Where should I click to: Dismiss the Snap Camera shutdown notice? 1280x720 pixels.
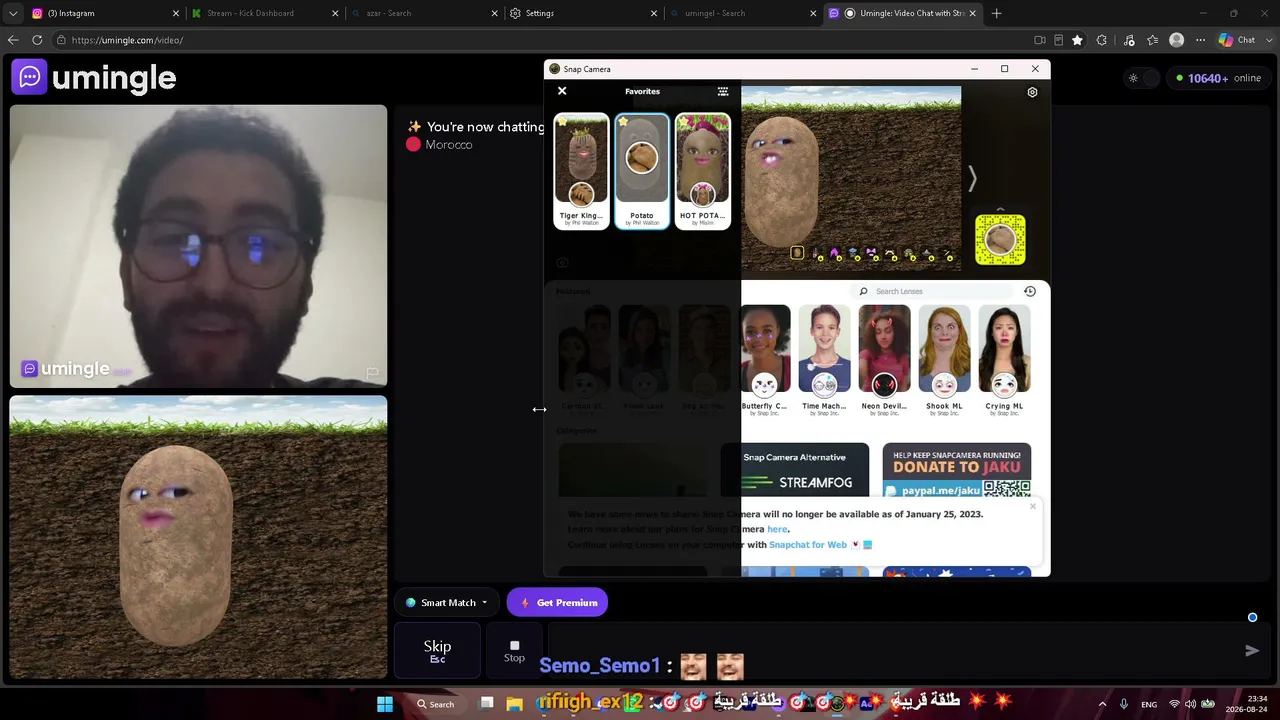[x=1033, y=506]
